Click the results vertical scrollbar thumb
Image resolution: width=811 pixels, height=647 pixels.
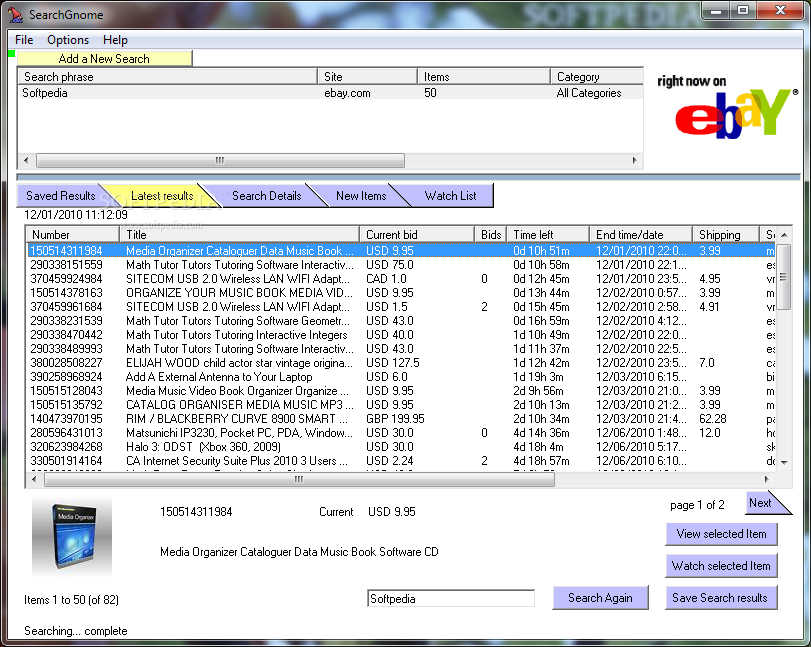(x=784, y=277)
